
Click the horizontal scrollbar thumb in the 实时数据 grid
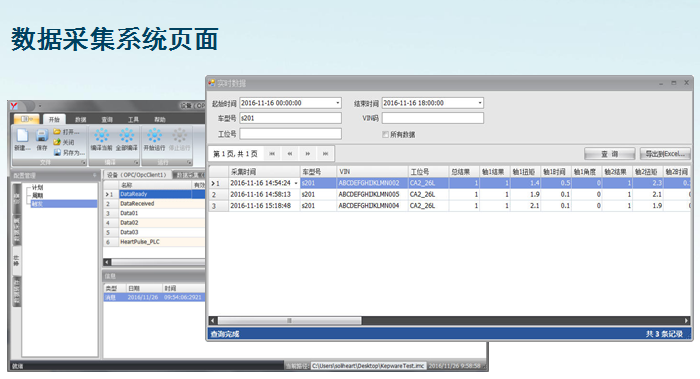[x=289, y=321]
